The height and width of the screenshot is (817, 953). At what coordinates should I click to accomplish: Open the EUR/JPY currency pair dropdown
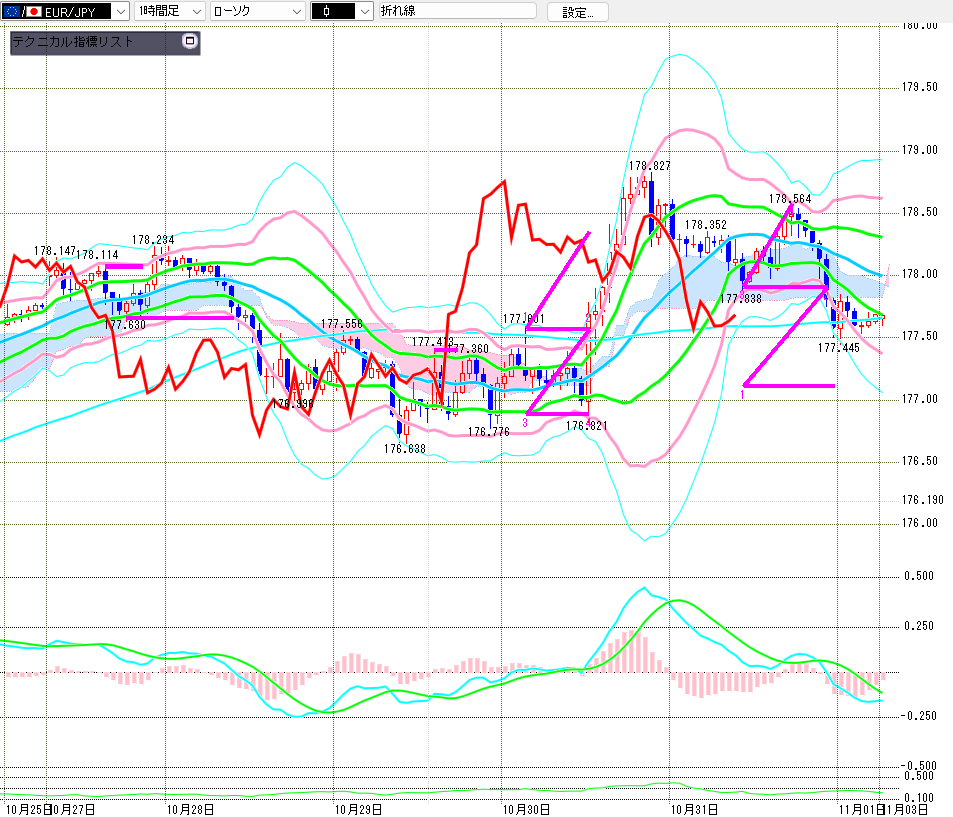coord(120,12)
